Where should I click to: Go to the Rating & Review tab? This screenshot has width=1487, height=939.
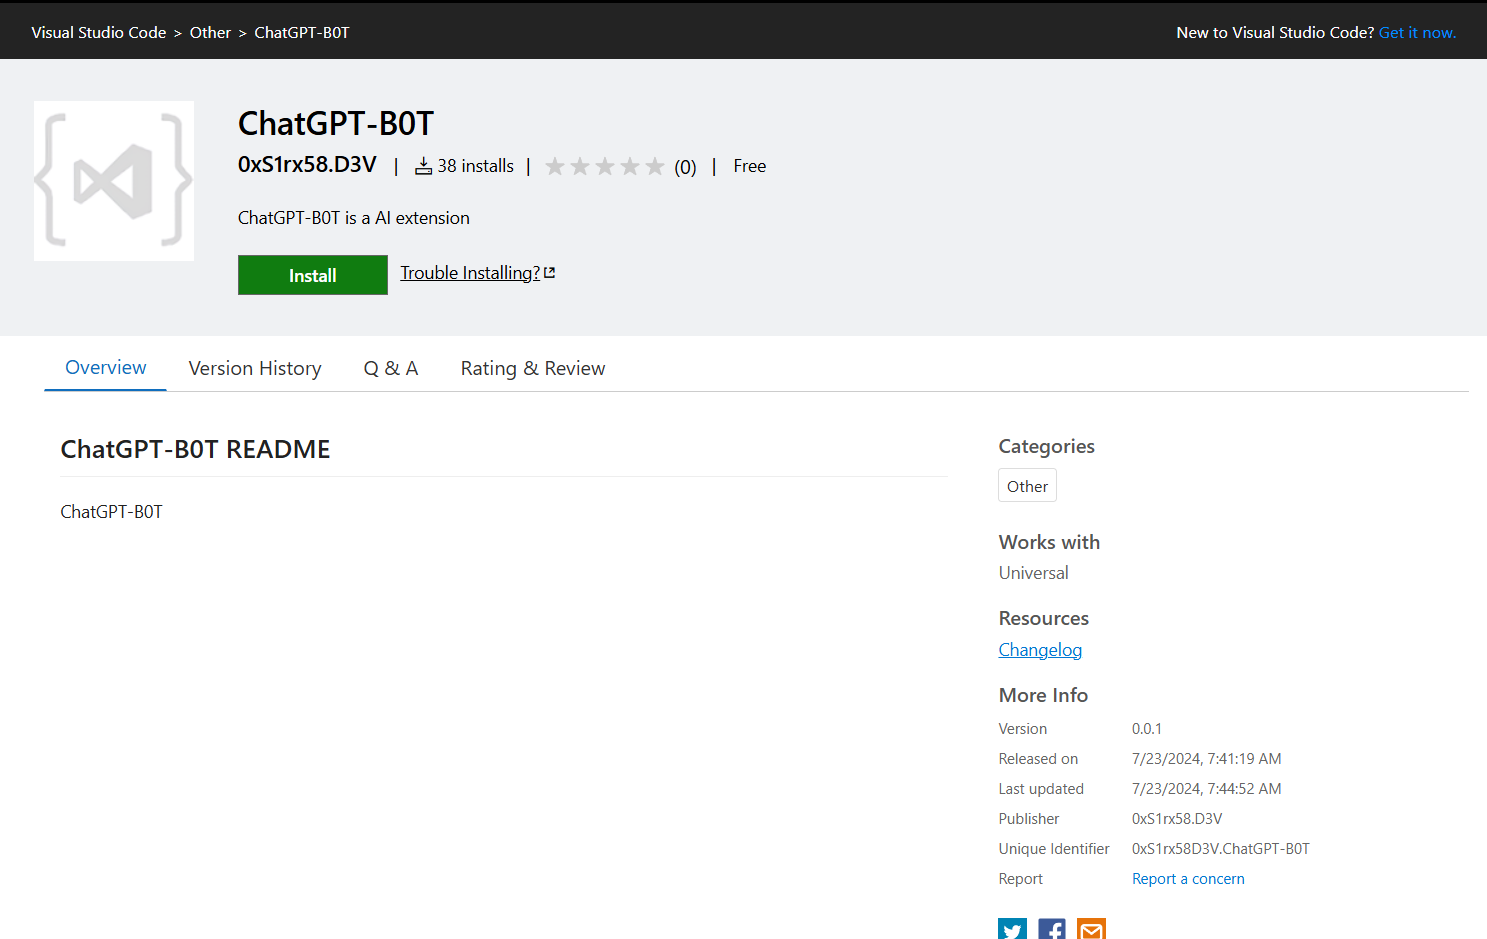coord(533,368)
